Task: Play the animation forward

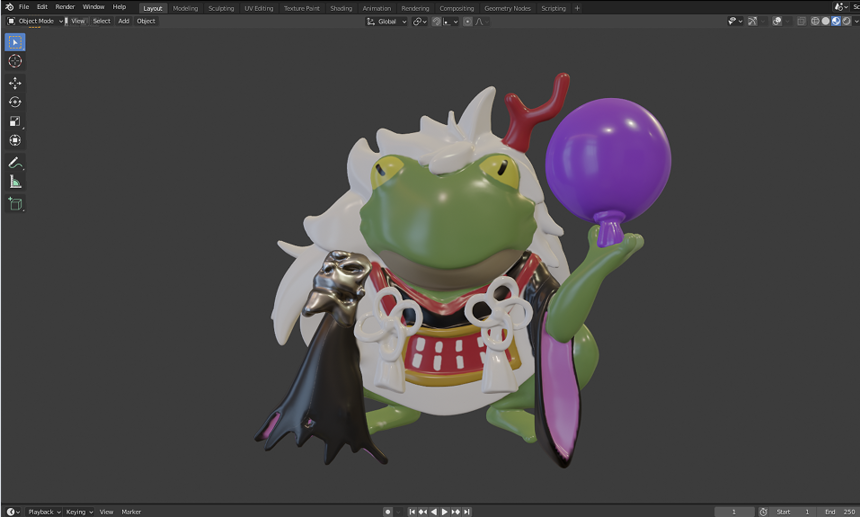Action: click(x=445, y=512)
